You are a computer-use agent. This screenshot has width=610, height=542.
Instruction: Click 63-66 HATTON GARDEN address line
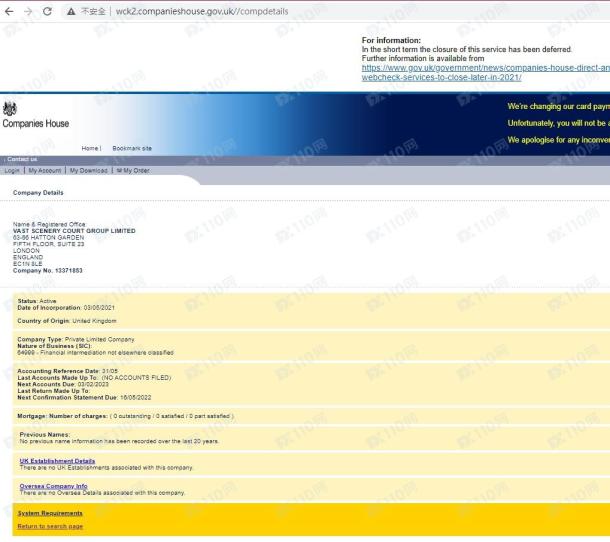point(49,237)
